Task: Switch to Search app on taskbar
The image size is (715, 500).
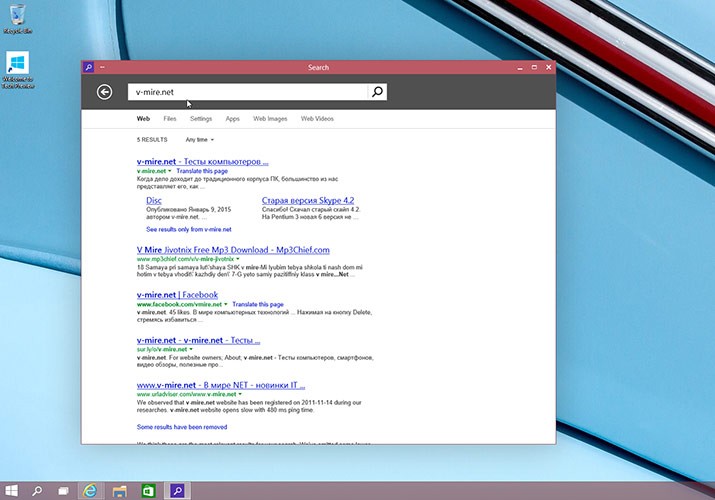Action: pos(177,491)
